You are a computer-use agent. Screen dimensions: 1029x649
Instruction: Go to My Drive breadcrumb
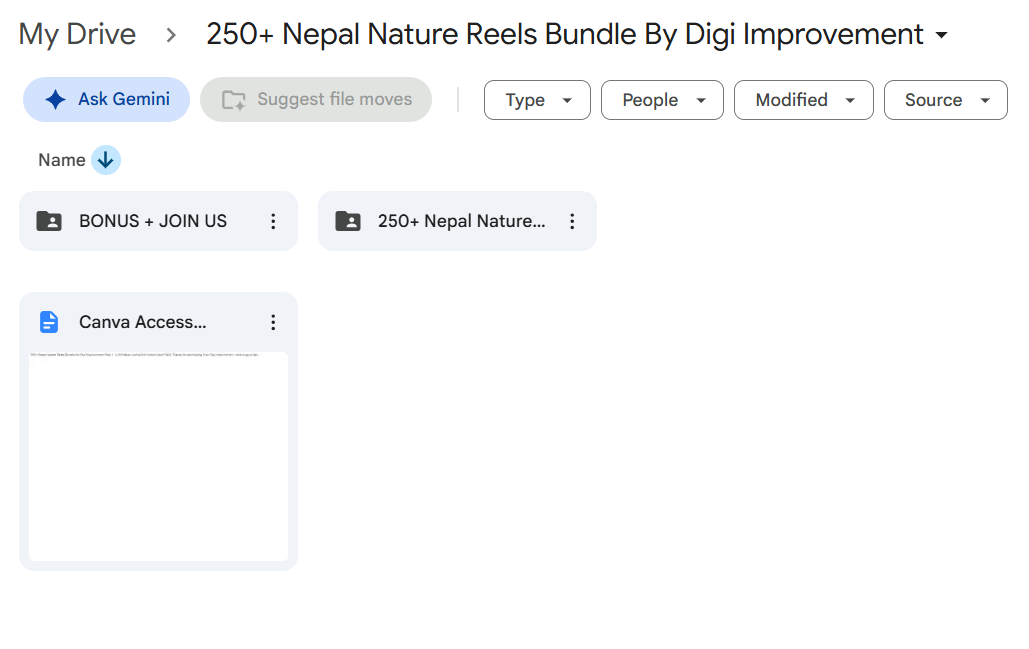pyautogui.click(x=77, y=34)
